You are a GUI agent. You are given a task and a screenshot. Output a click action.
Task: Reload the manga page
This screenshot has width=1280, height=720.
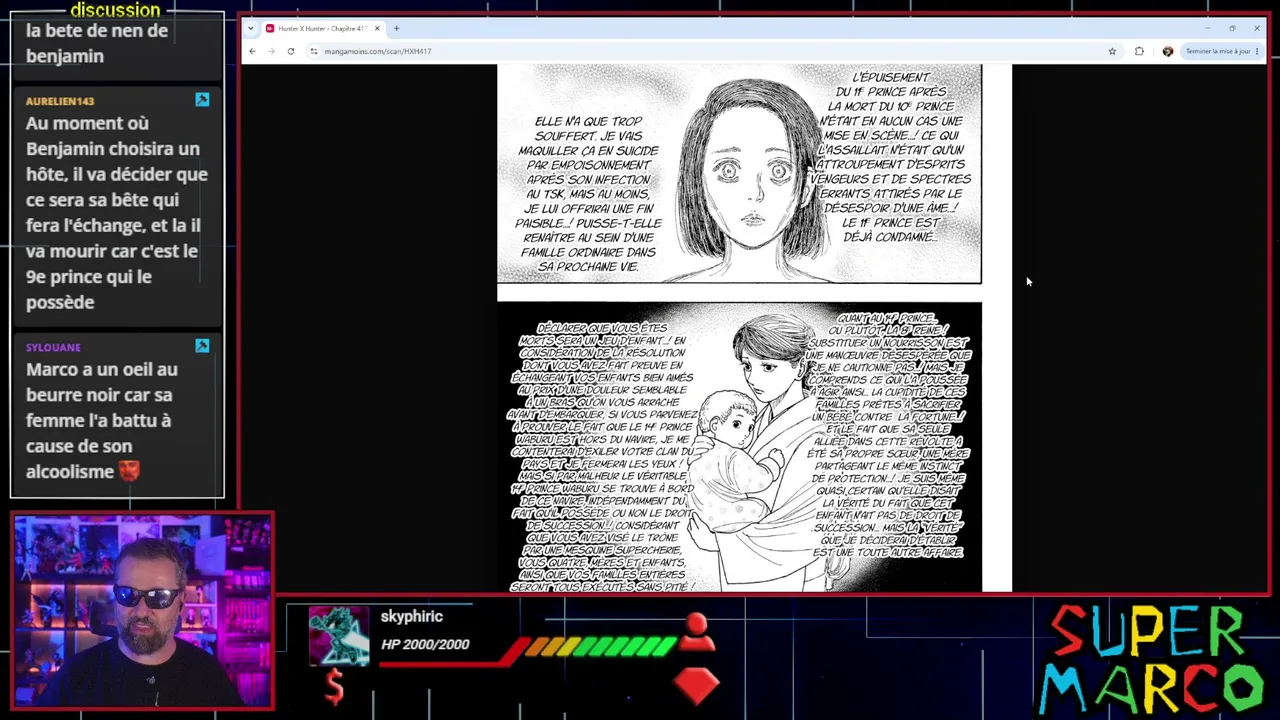pyautogui.click(x=291, y=51)
